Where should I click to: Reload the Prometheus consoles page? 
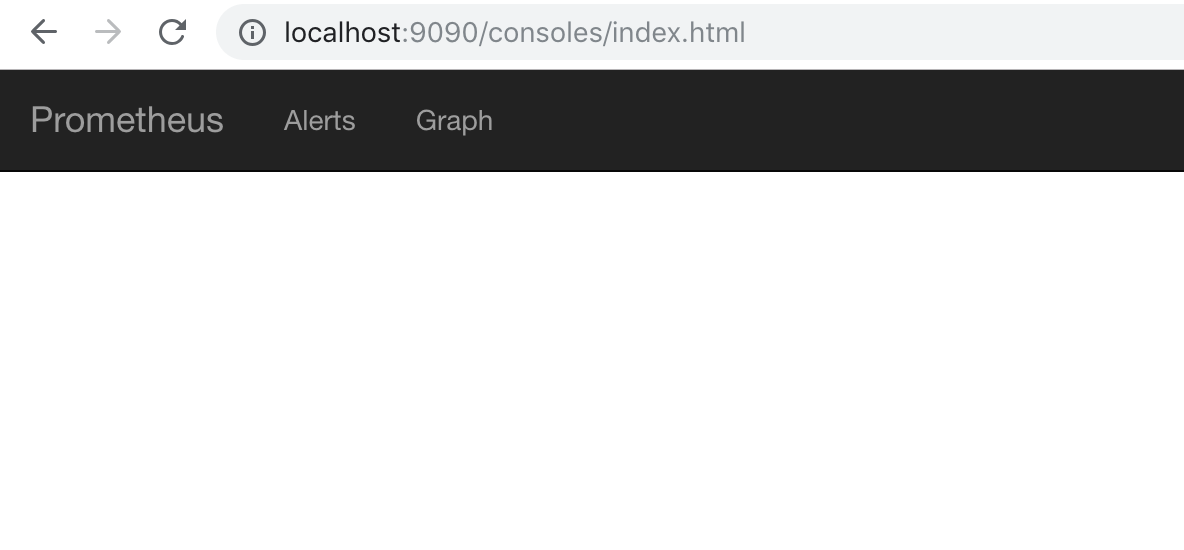(x=172, y=32)
